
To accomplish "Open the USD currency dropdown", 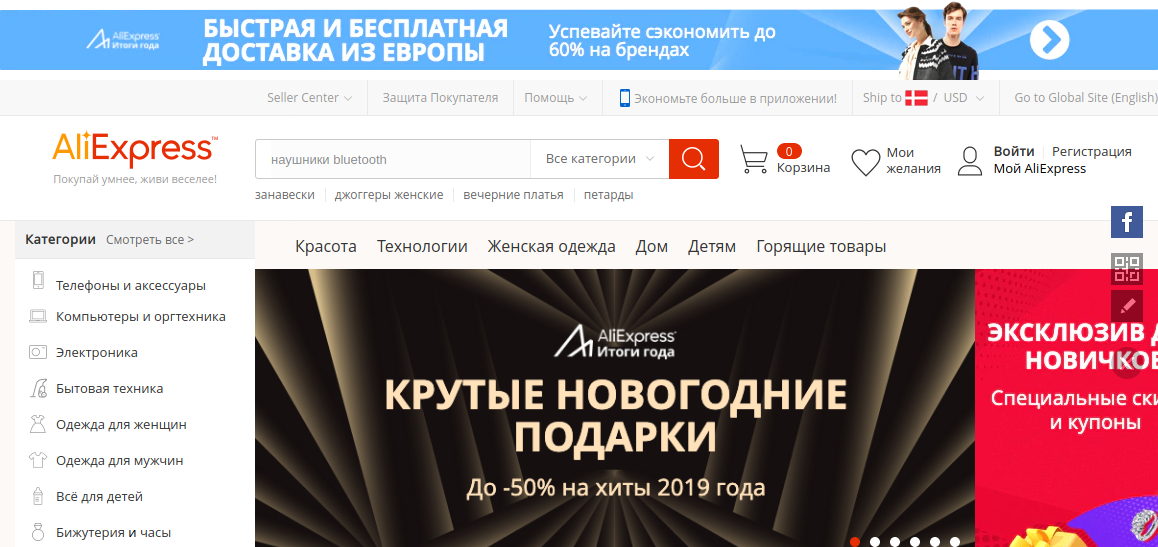I will 964,97.
